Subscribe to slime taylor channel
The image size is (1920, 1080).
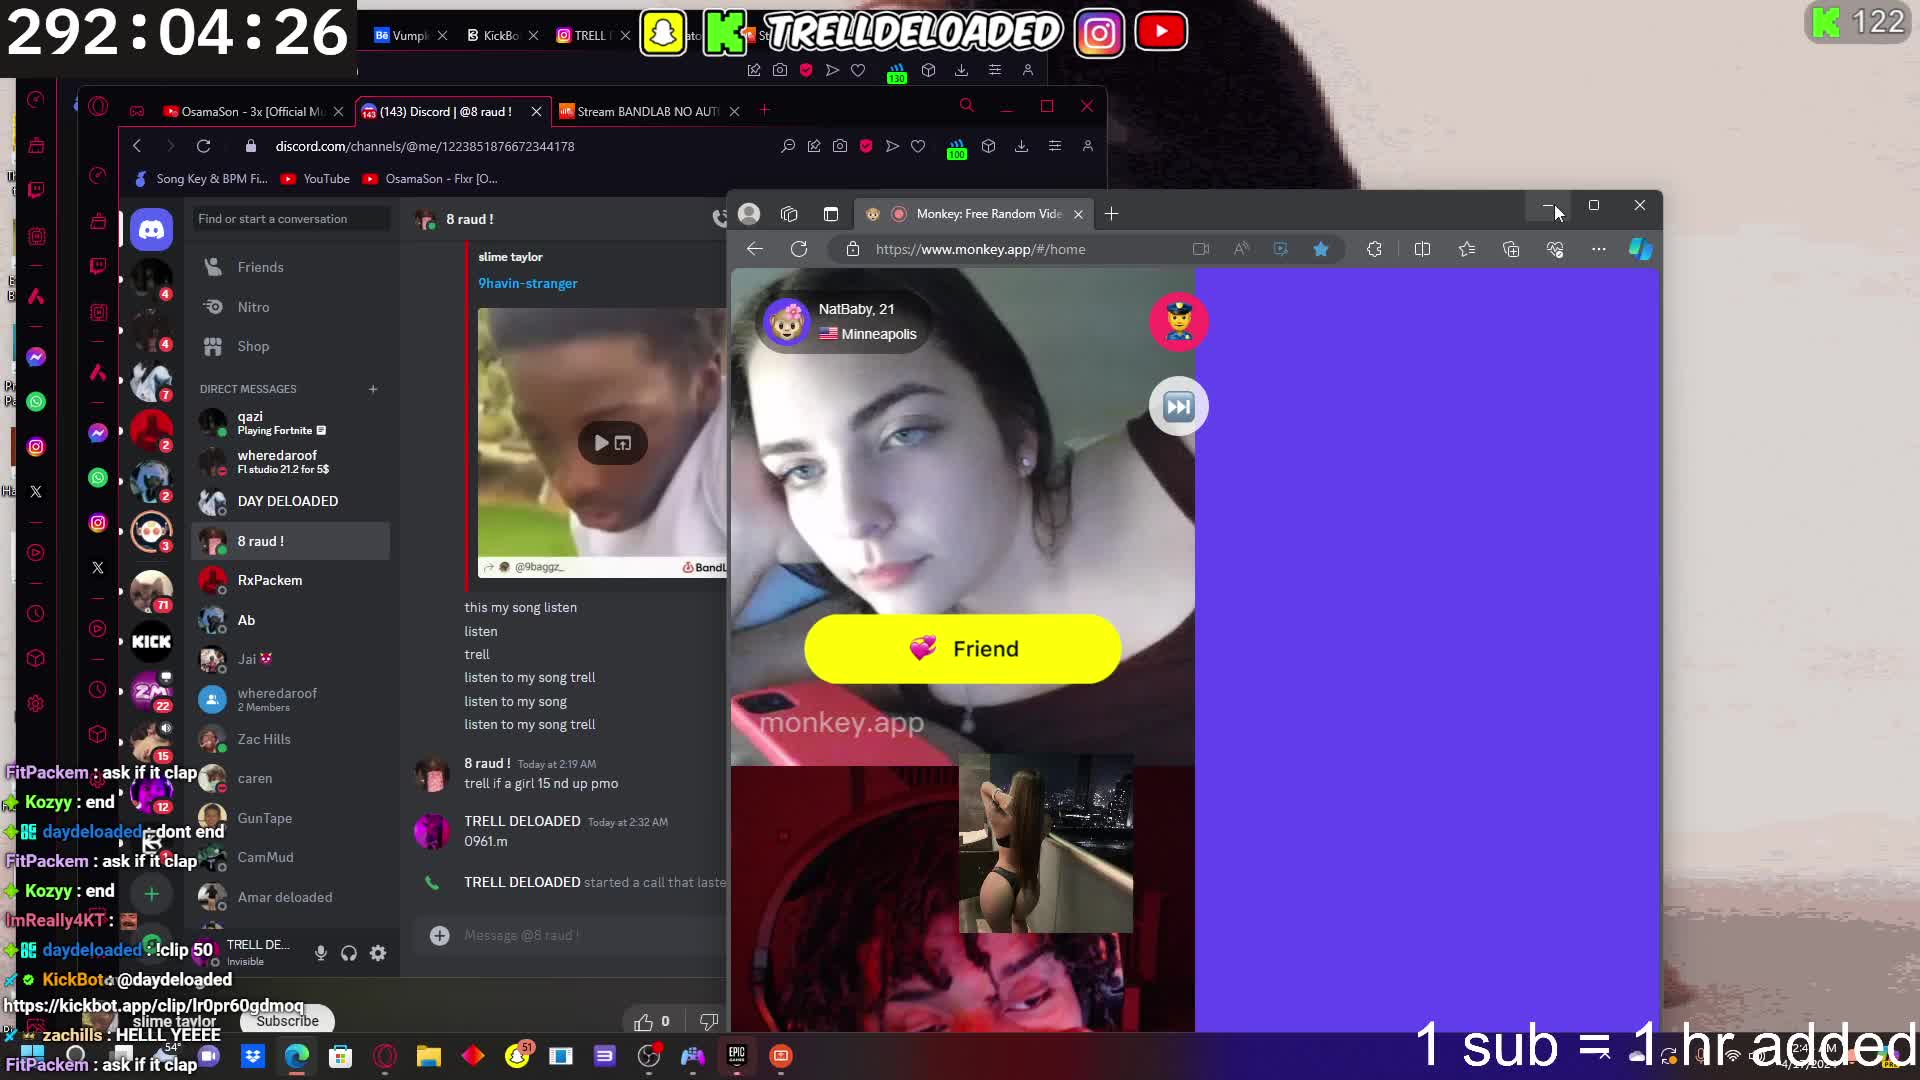(x=287, y=1020)
